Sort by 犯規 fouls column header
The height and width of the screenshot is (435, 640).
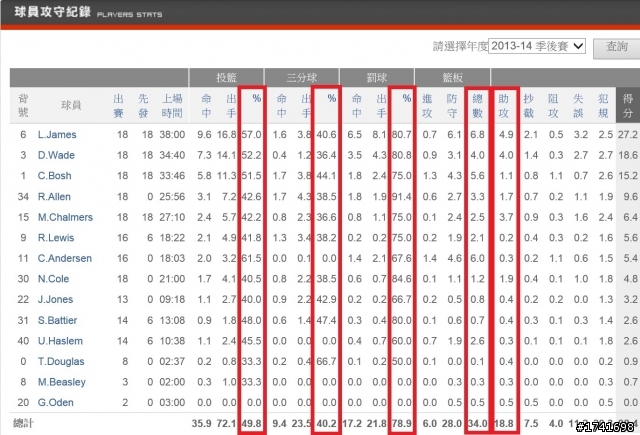(603, 106)
